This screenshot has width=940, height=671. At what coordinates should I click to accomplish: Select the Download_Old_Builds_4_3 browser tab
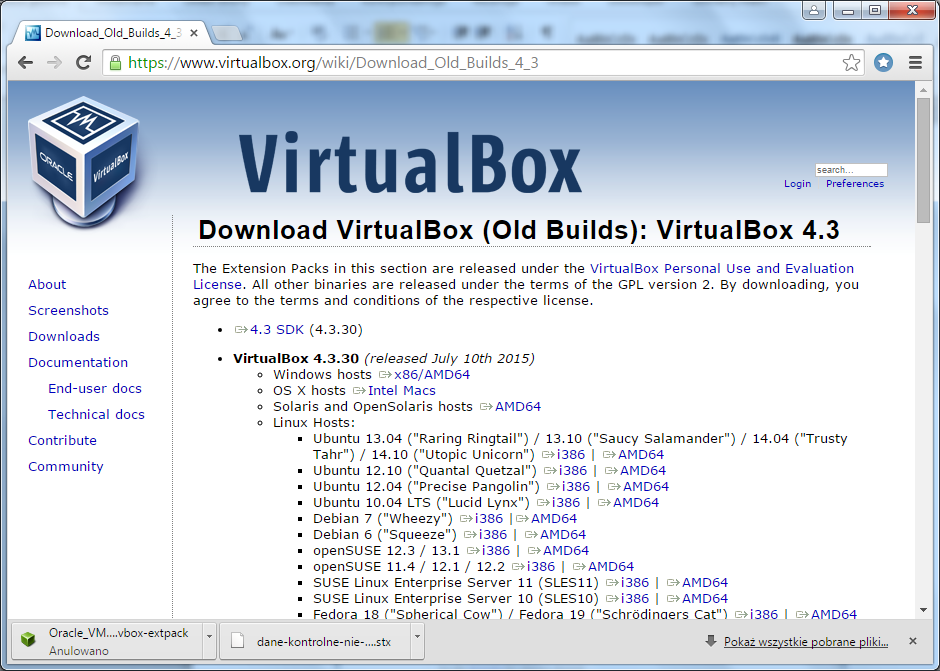[112, 33]
